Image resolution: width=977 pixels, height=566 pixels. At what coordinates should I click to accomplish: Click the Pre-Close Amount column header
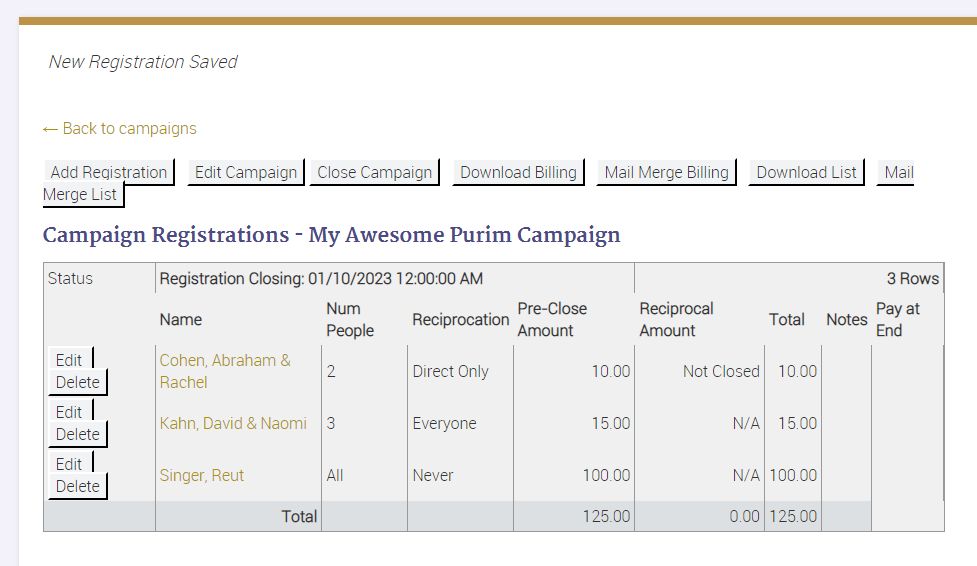(x=552, y=319)
